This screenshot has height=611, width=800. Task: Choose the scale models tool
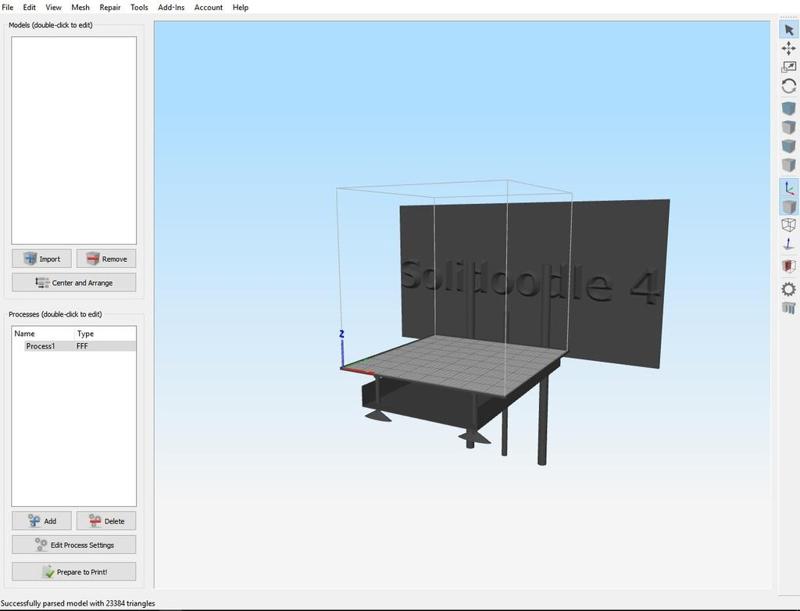click(789, 67)
